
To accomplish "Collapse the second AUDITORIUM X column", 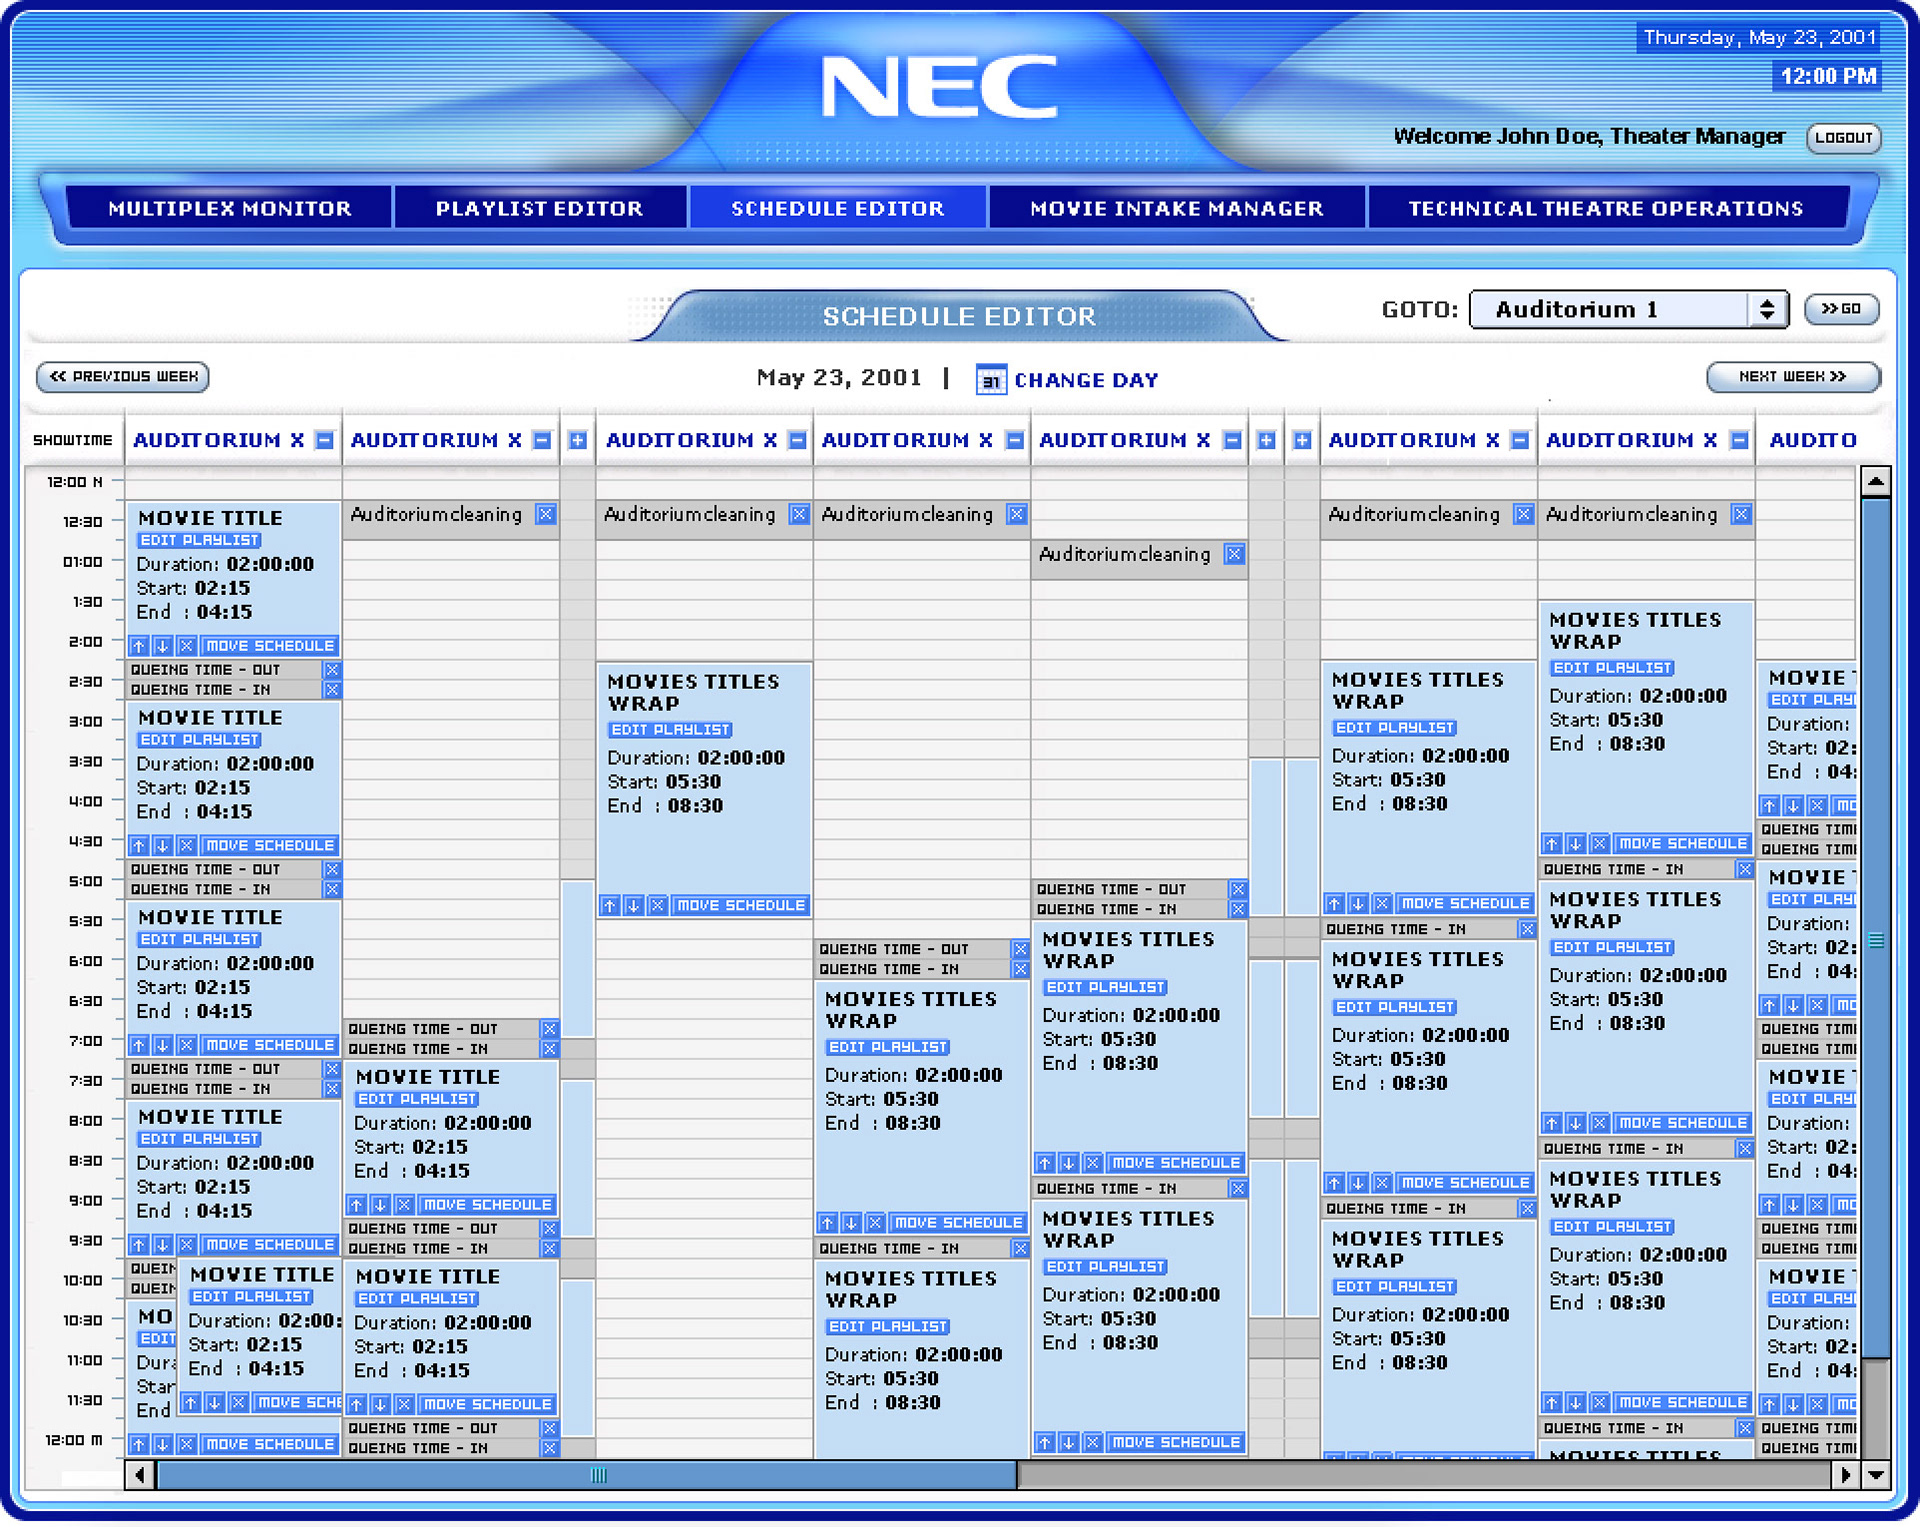I will coord(542,440).
